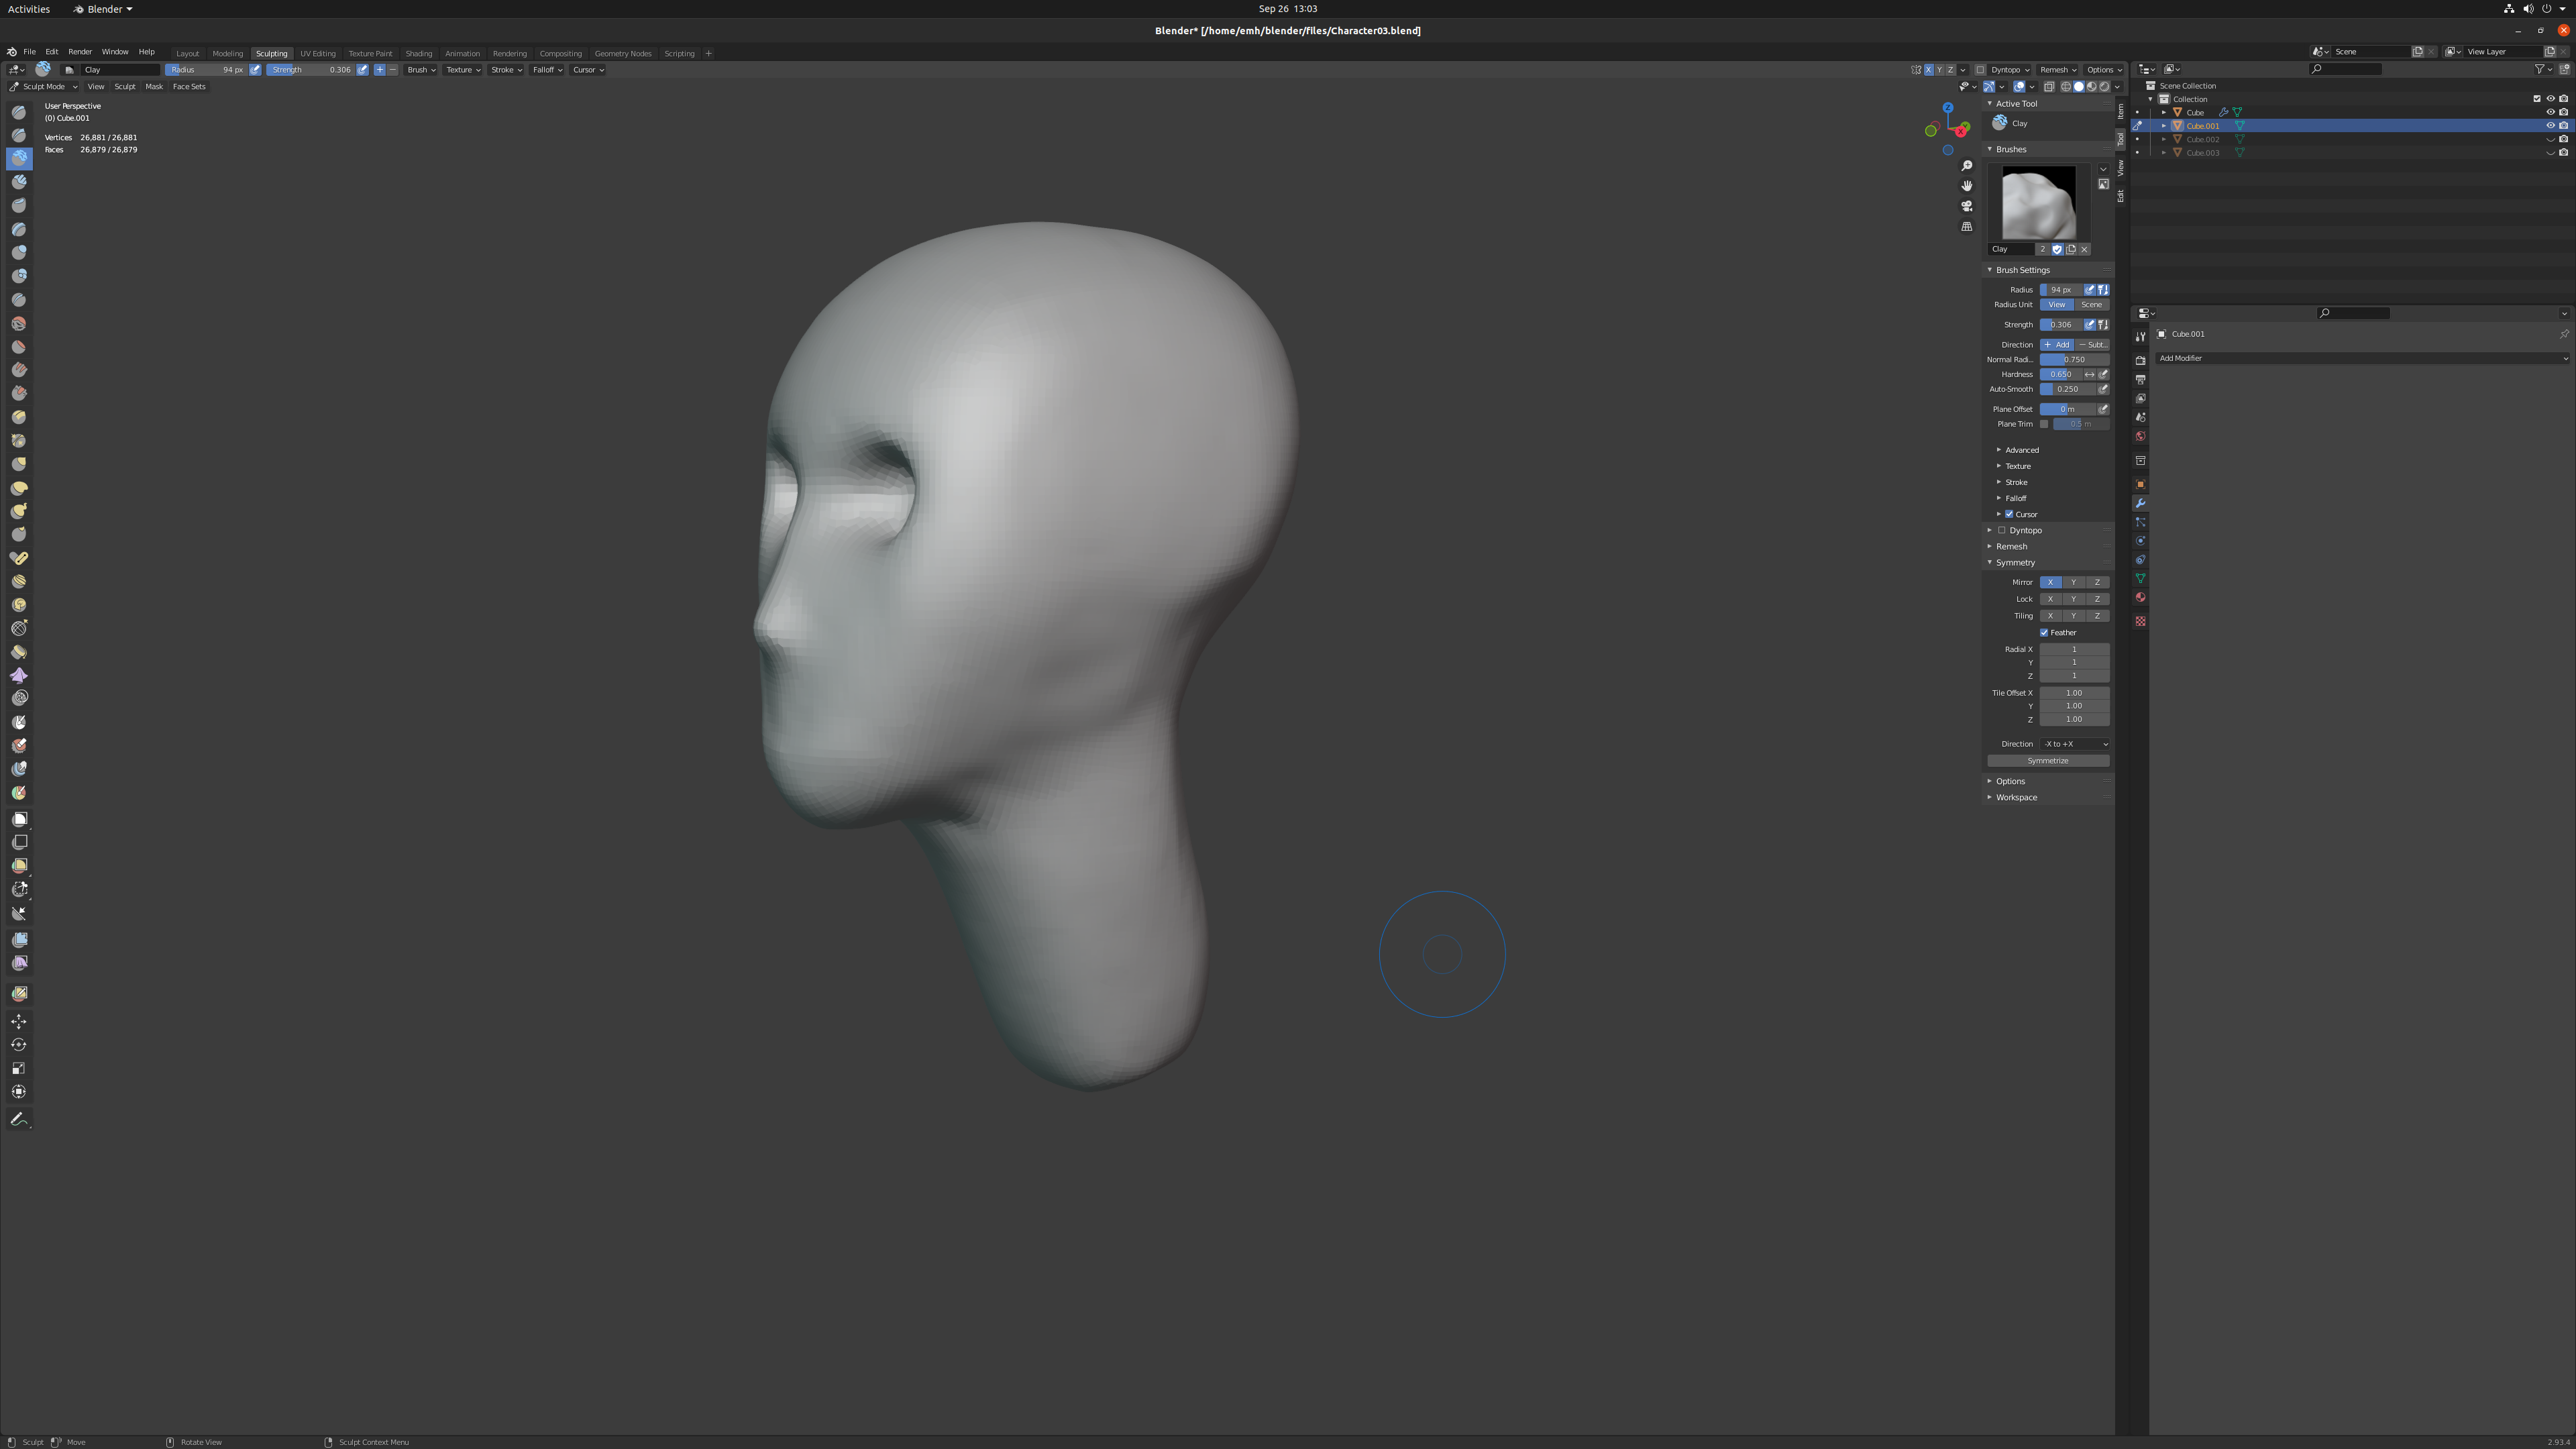This screenshot has width=2576, height=1449.
Task: Select the Line Project tool
Action: (x=19, y=914)
